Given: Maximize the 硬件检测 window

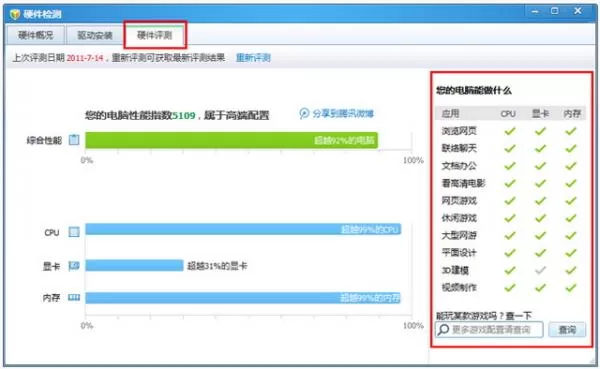Looking at the screenshot, I should 555,11.
